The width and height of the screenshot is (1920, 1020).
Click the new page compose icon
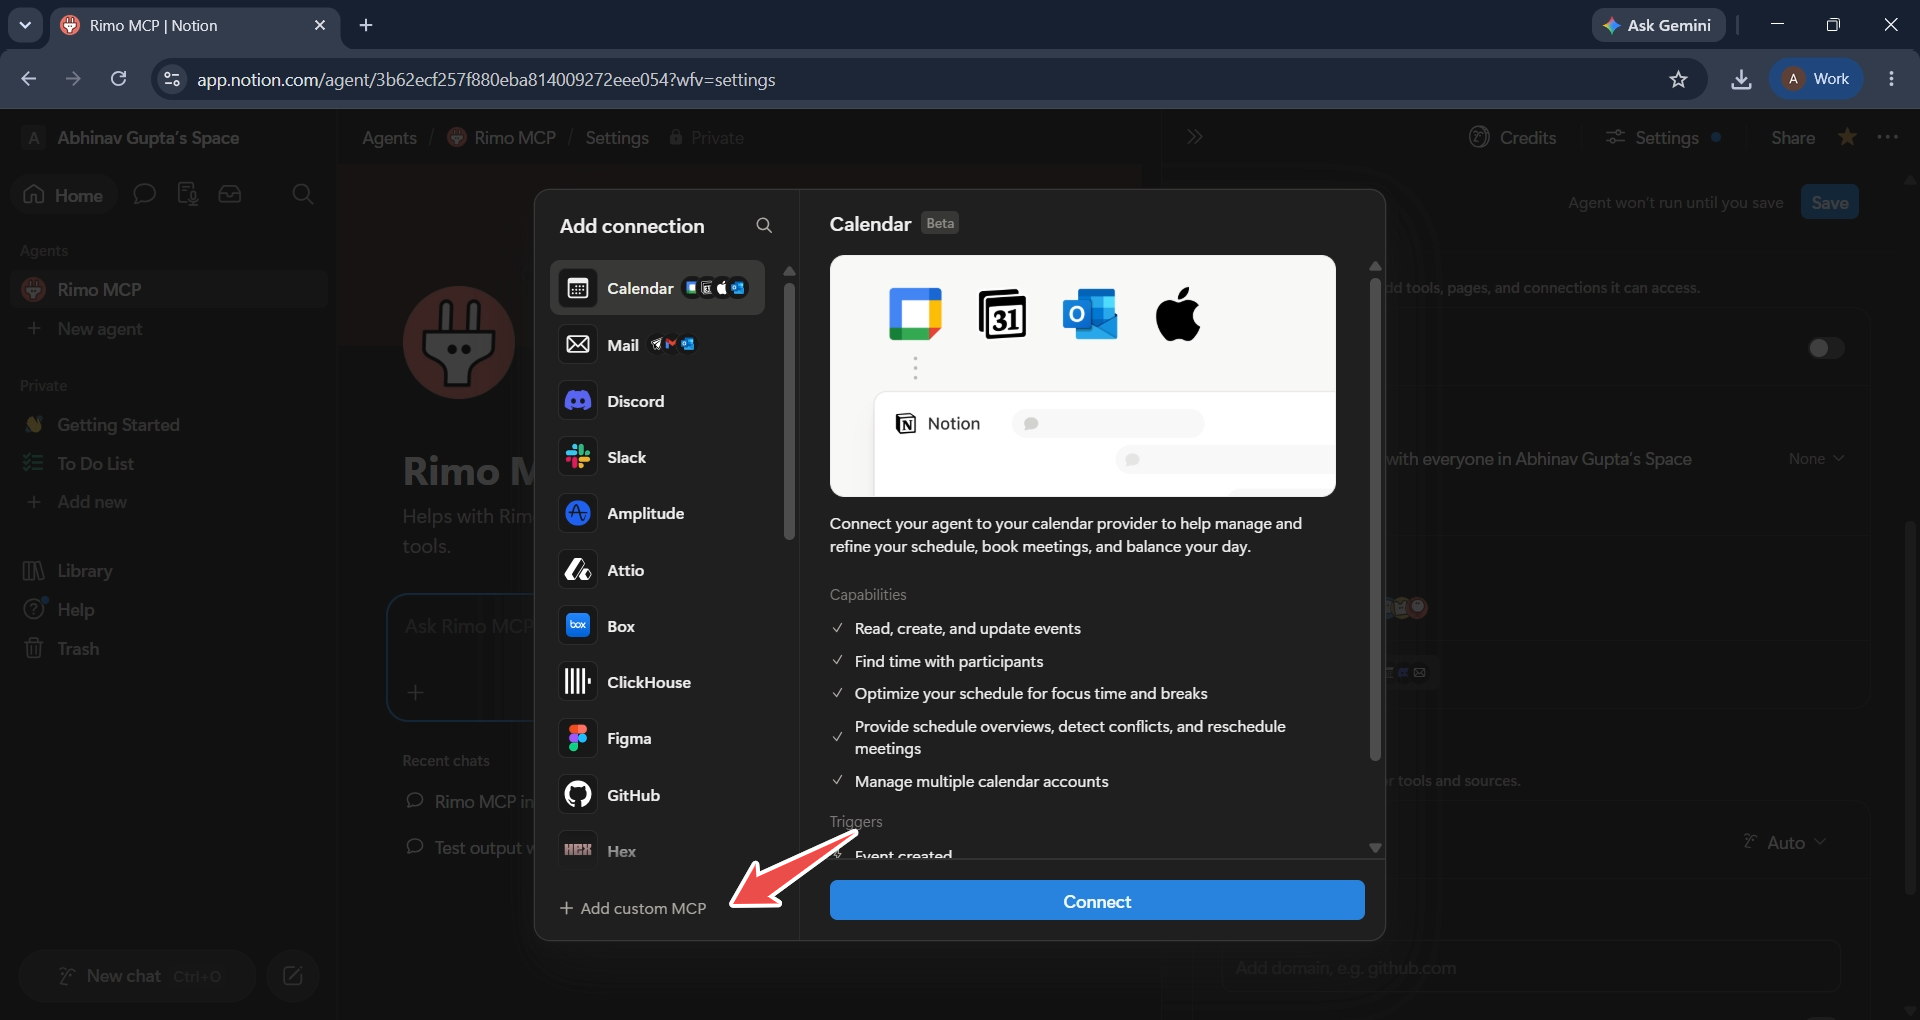tap(293, 976)
